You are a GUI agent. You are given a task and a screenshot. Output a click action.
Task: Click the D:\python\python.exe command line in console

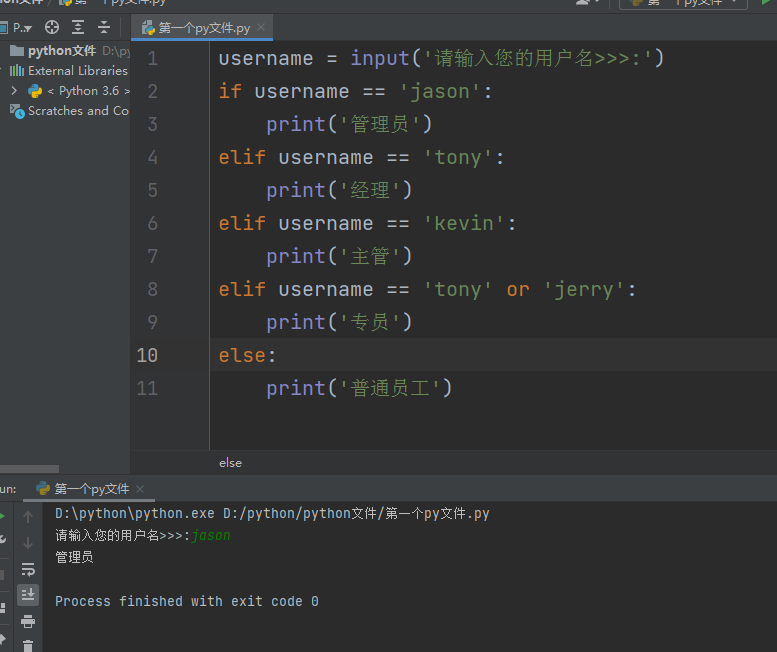[272, 513]
